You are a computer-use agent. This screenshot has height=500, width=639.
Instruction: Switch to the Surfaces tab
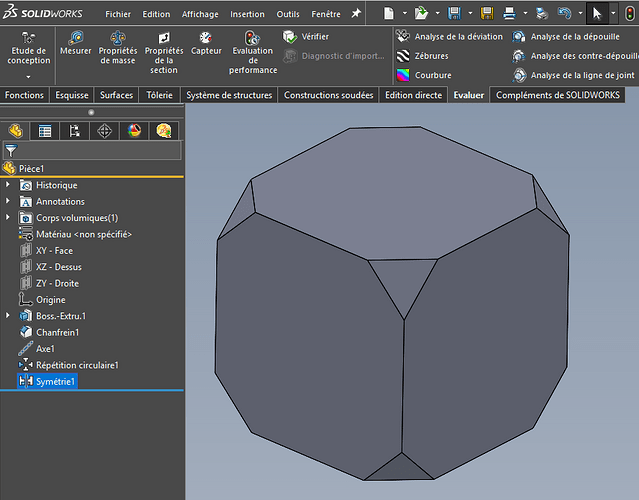click(x=117, y=95)
